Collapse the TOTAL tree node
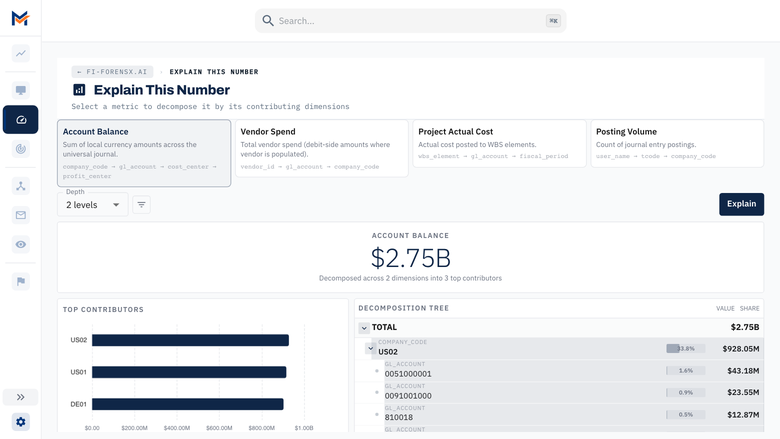780x439 pixels. point(364,328)
